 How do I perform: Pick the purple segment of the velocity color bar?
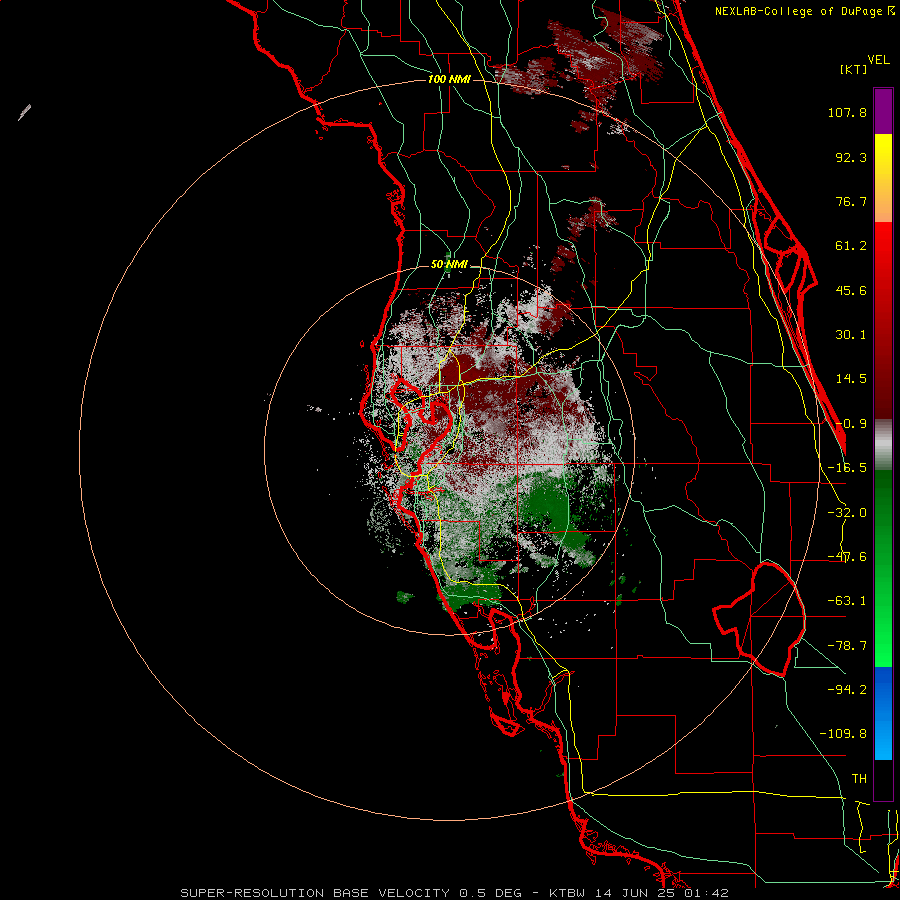pos(883,111)
